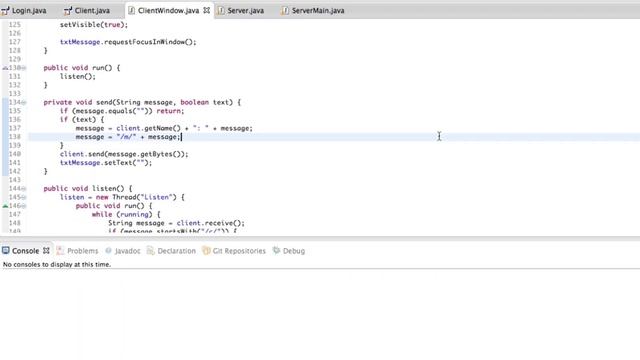Click line number 125 in gutter
Screen dimensions: 640x360
[x=15, y=24]
